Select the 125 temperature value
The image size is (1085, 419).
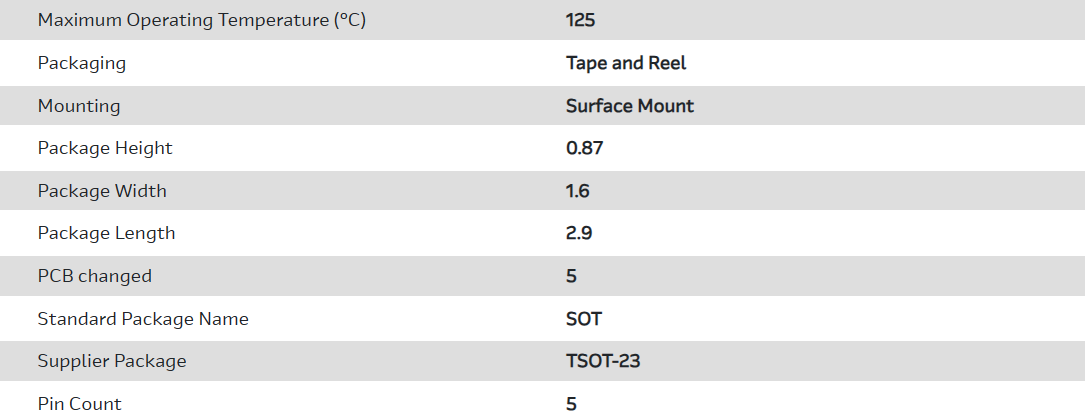(581, 20)
